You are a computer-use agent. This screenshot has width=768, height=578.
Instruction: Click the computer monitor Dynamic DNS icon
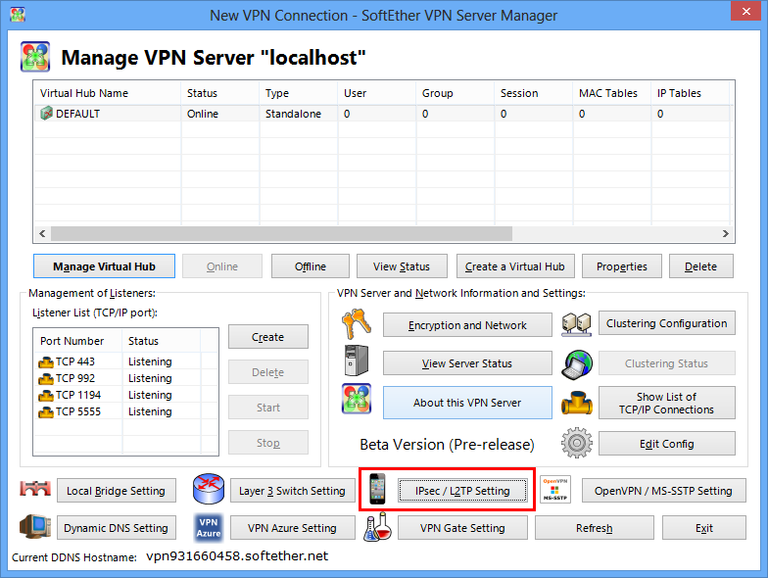pos(35,527)
